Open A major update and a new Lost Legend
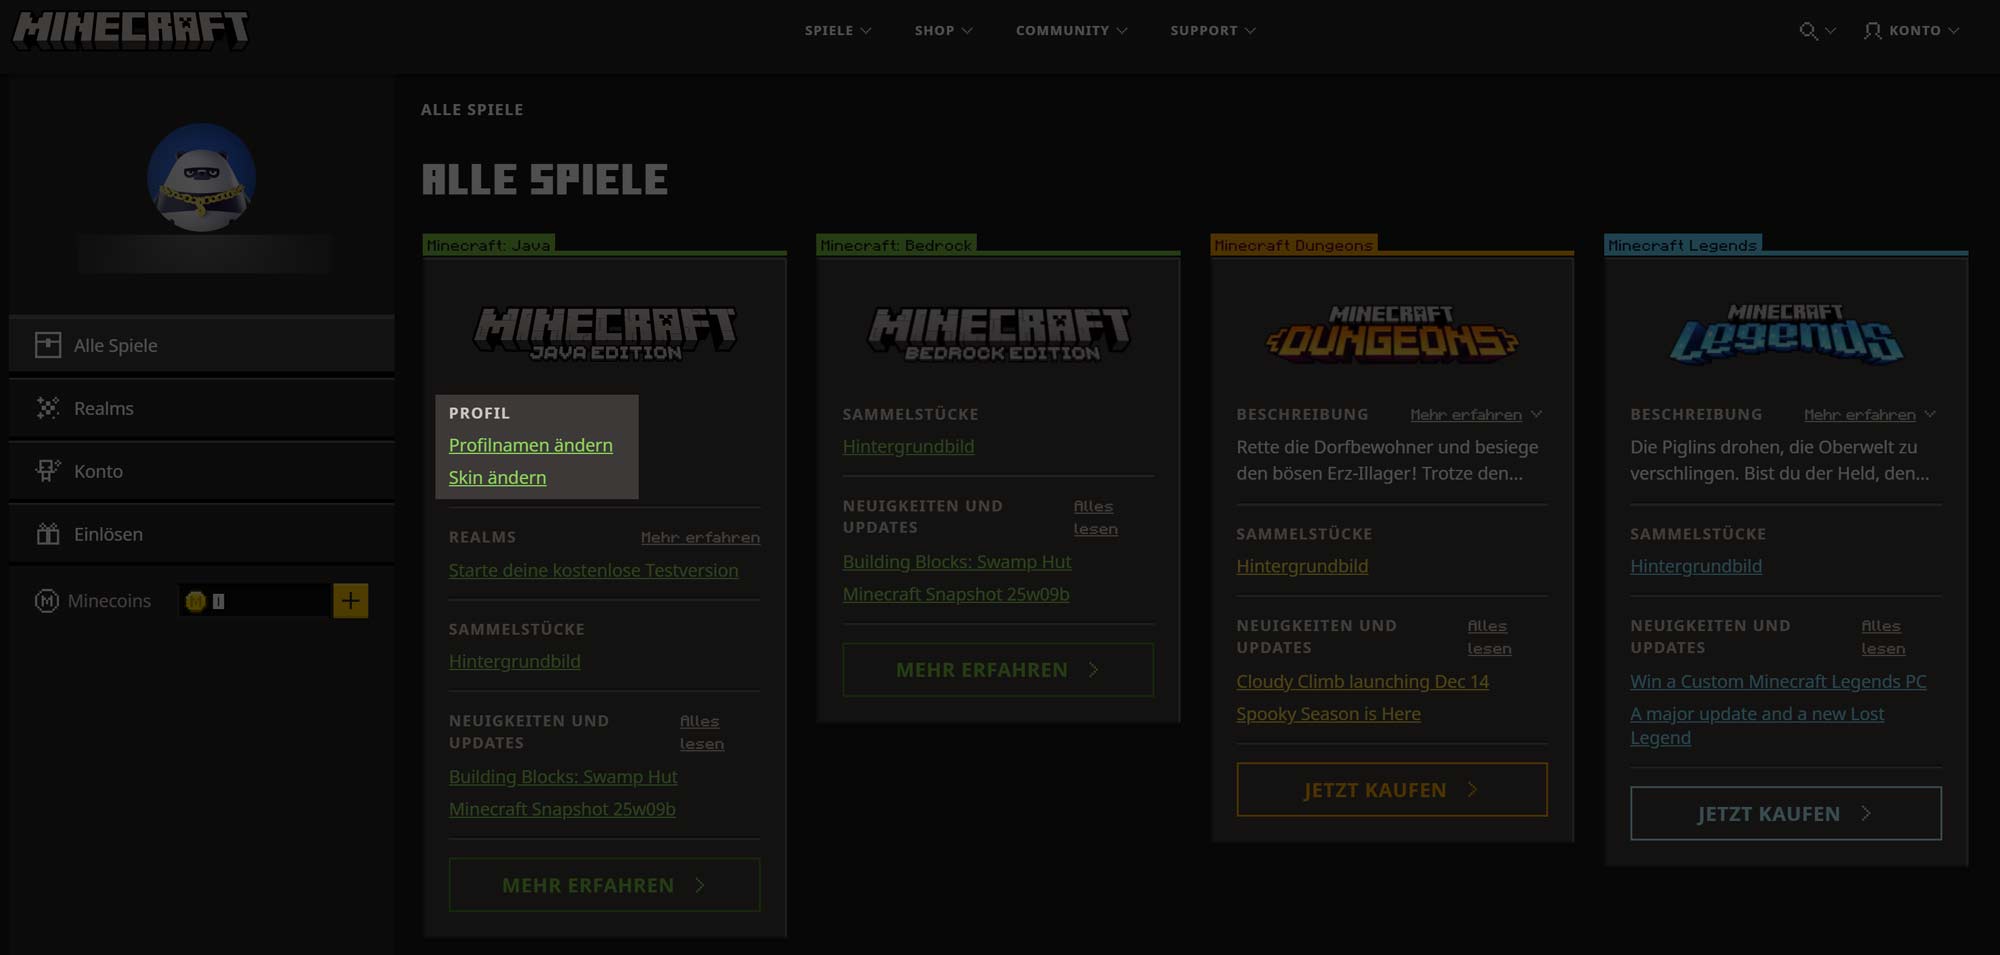 [x=1757, y=726]
